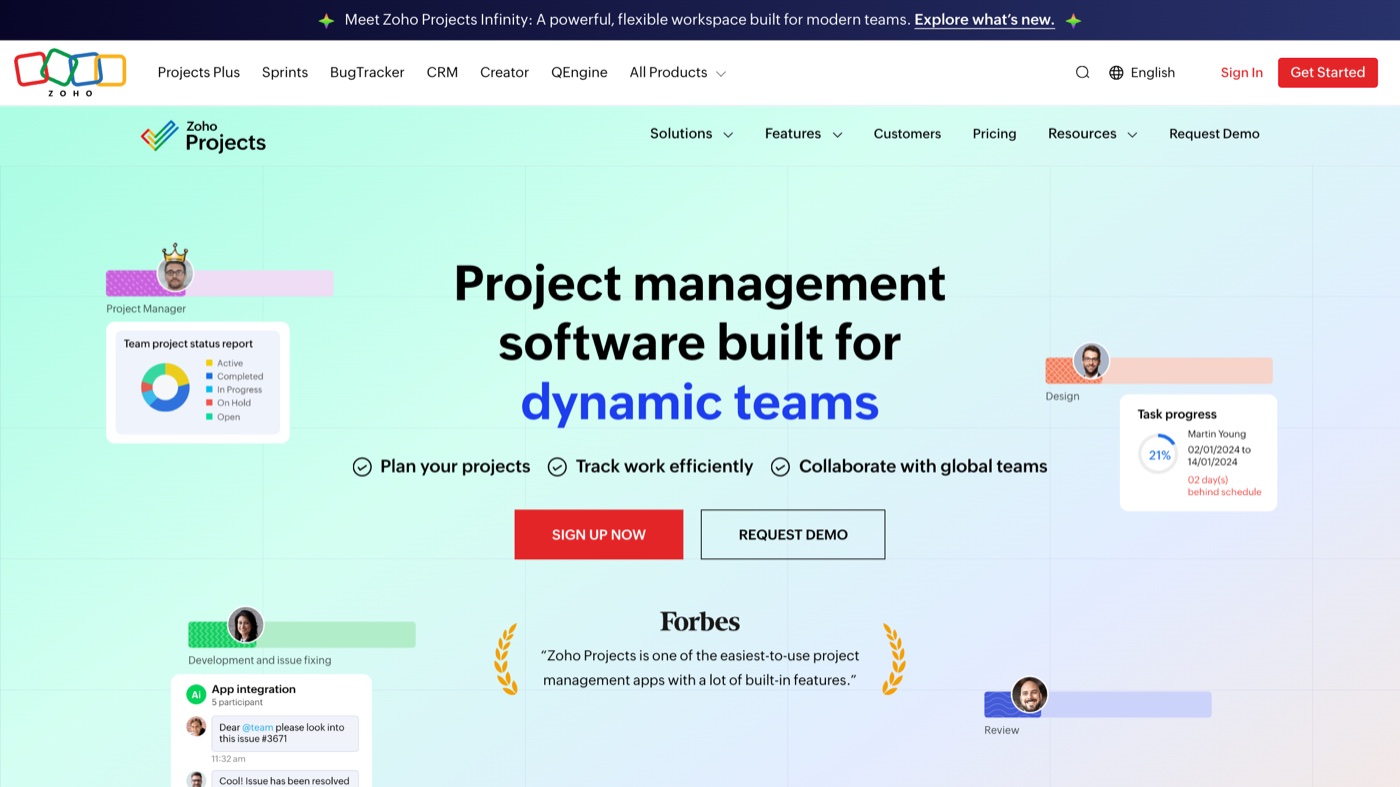1400x787 pixels.
Task: Click Request Demo in navigation bar
Action: (1214, 134)
